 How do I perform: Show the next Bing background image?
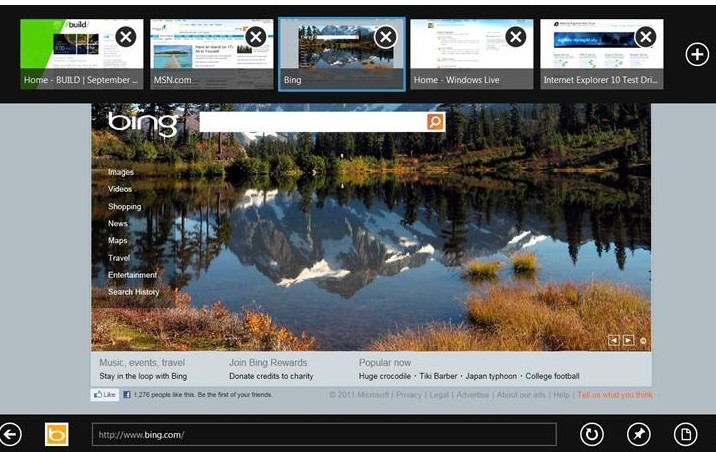628,340
